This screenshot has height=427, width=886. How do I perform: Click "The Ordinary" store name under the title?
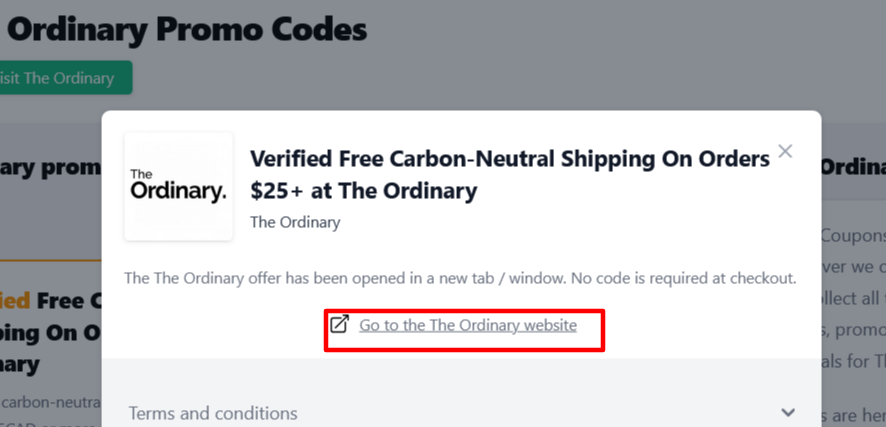[295, 222]
